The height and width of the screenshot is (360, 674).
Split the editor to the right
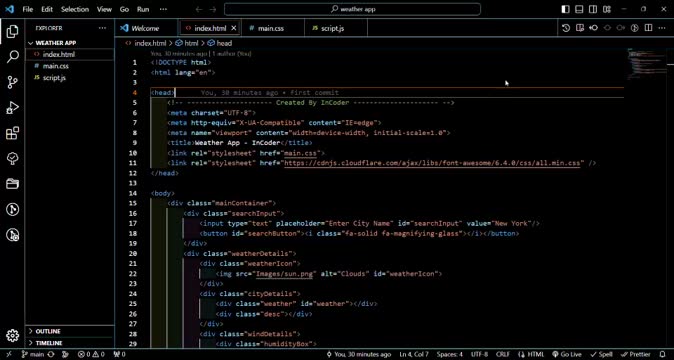click(x=649, y=28)
